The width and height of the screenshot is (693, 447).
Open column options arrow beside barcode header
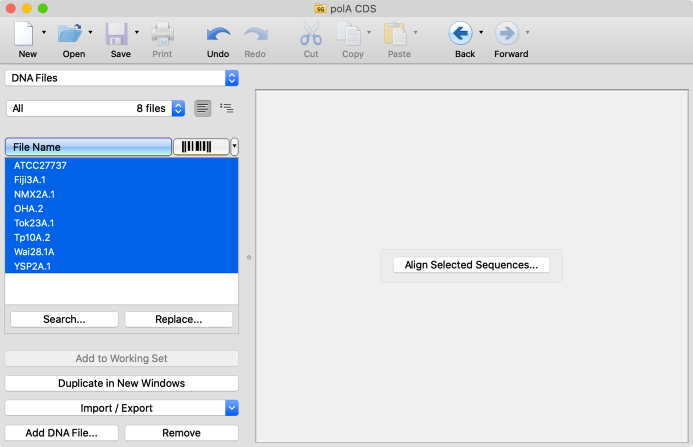coord(234,147)
